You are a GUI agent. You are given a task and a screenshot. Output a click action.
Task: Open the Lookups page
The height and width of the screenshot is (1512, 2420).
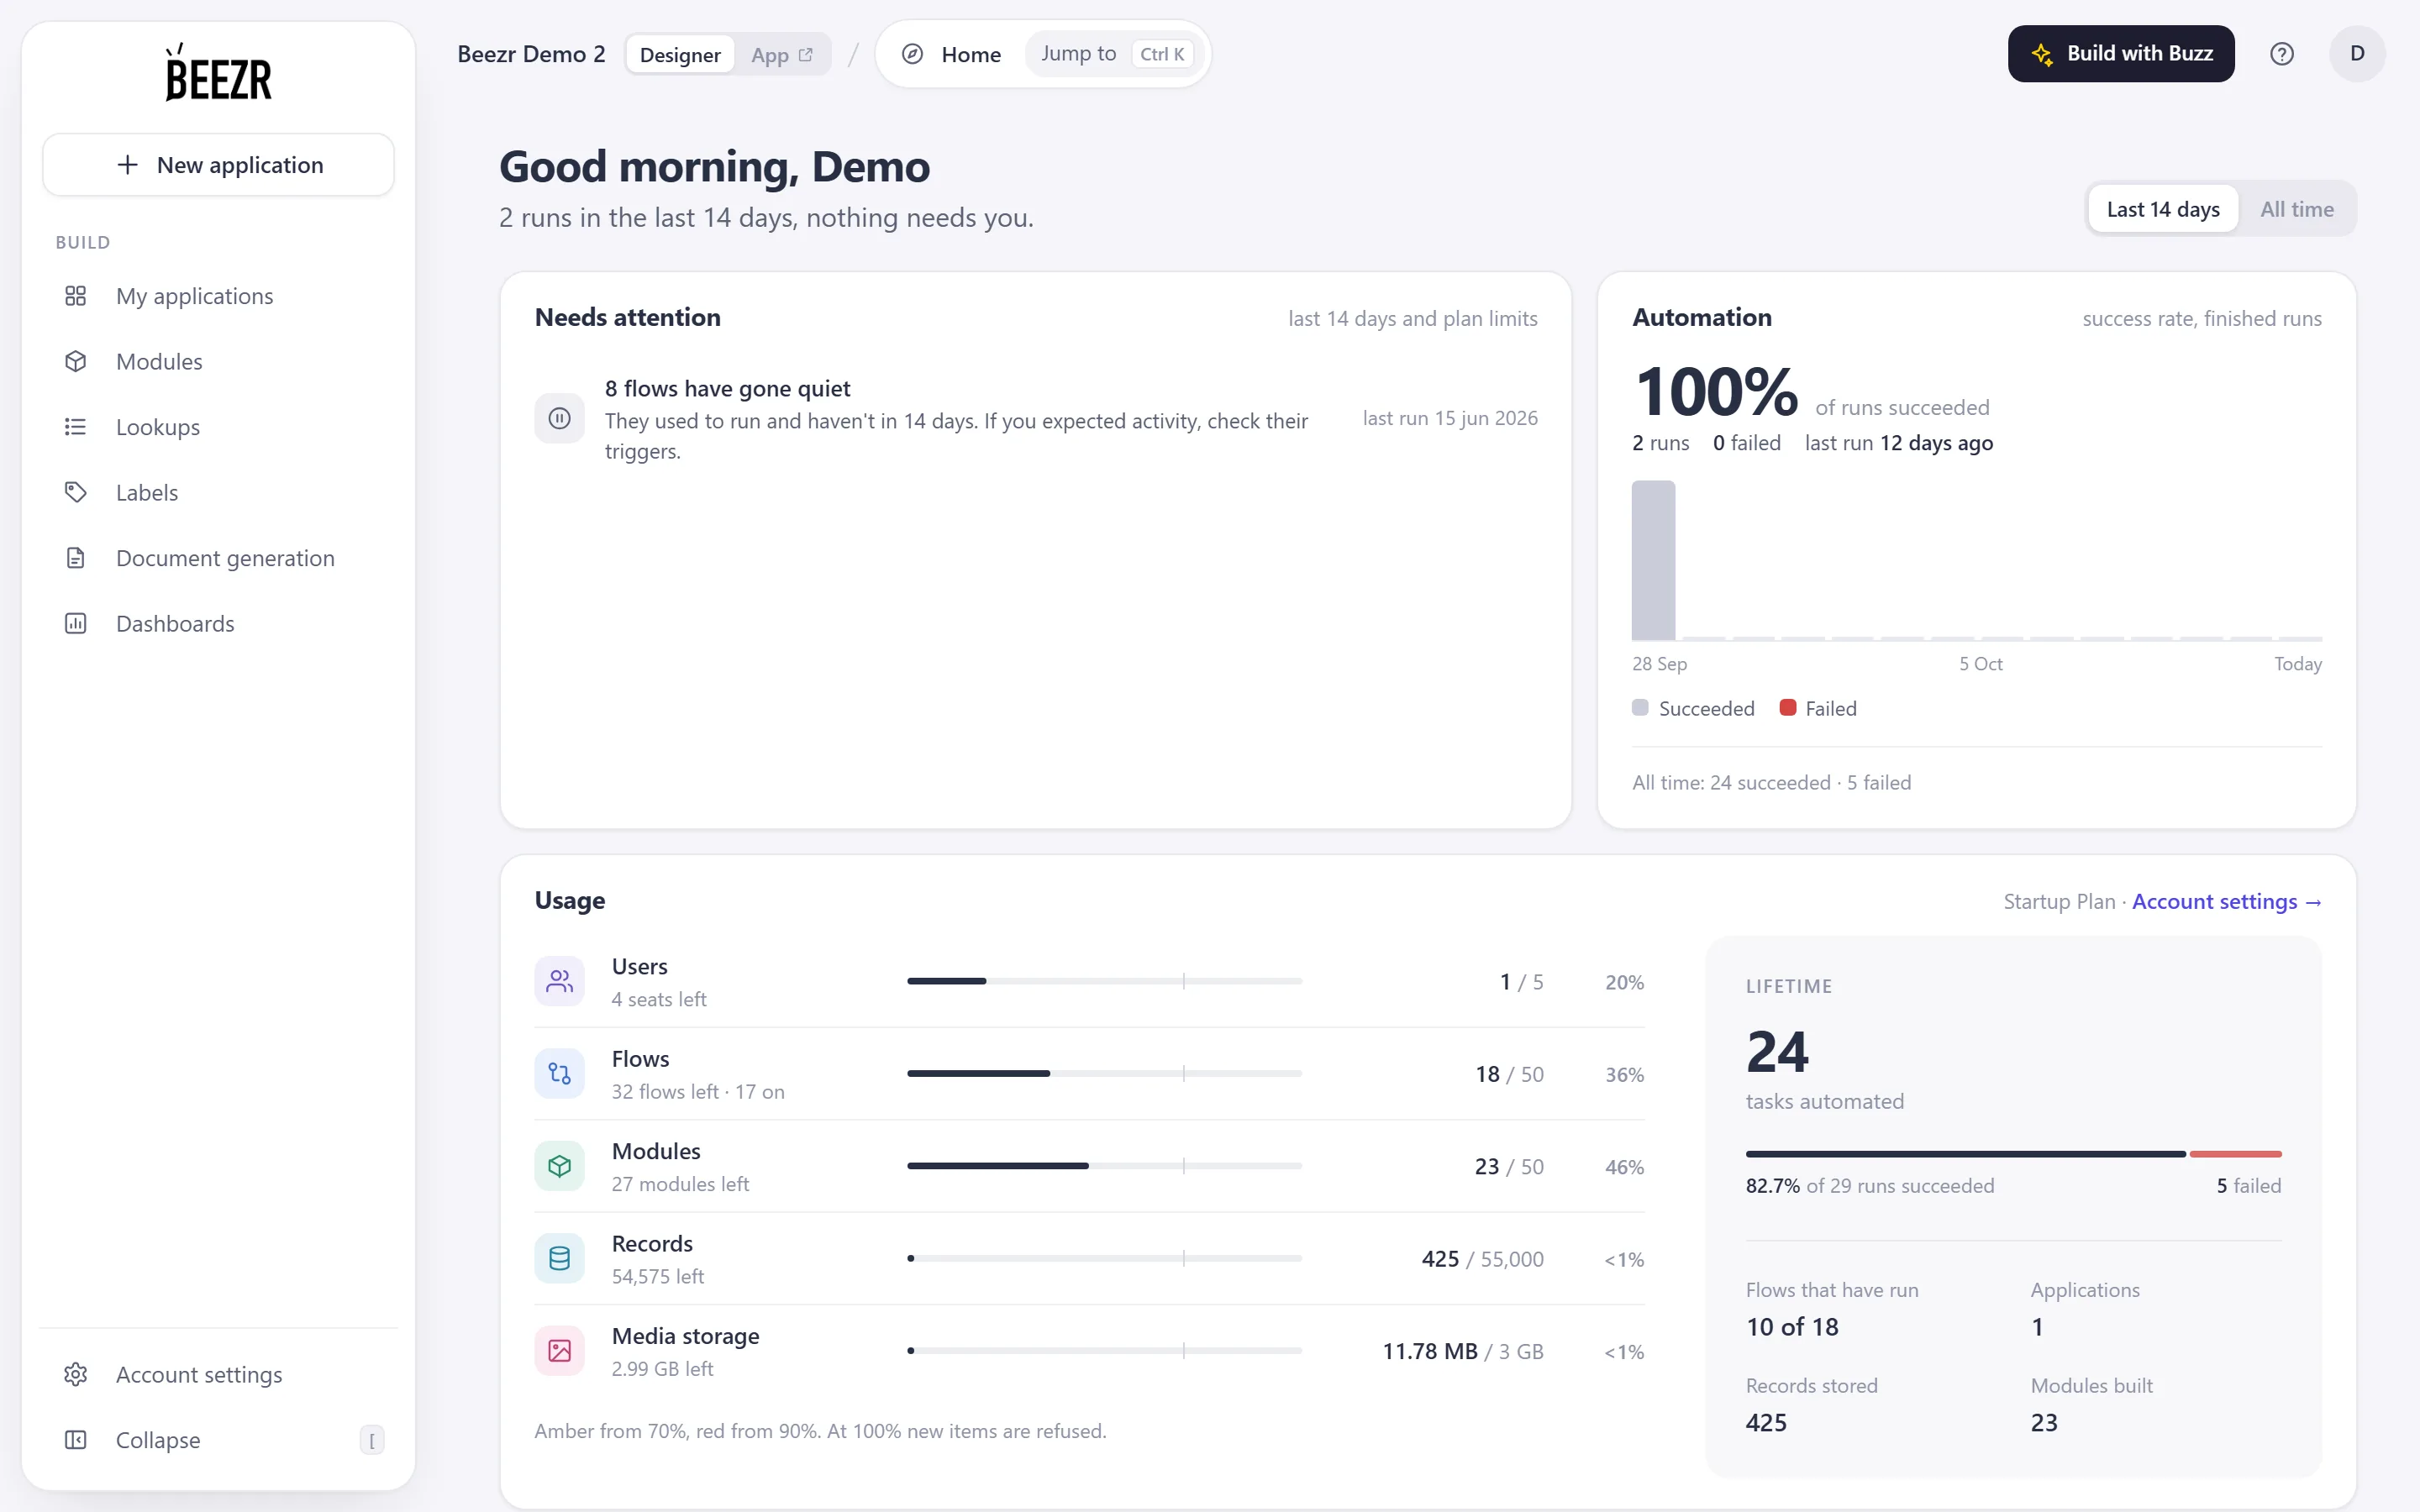[x=218, y=427]
